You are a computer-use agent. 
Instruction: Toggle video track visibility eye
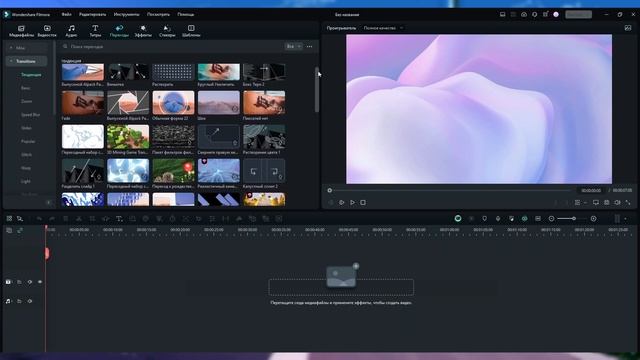click(40, 282)
